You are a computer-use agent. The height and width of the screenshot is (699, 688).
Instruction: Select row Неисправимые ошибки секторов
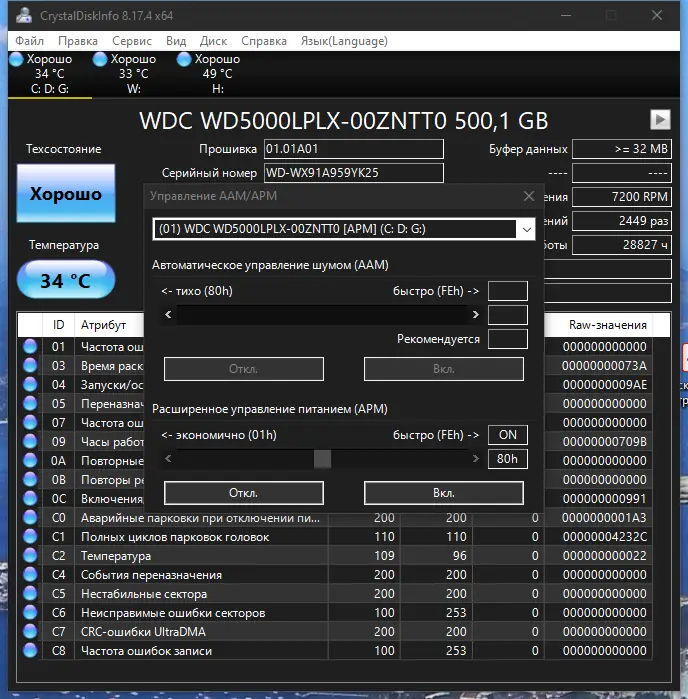click(x=334, y=613)
